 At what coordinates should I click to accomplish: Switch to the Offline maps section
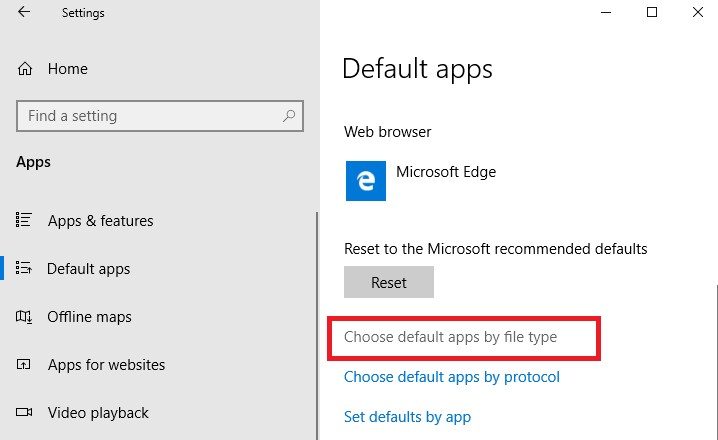coord(89,317)
